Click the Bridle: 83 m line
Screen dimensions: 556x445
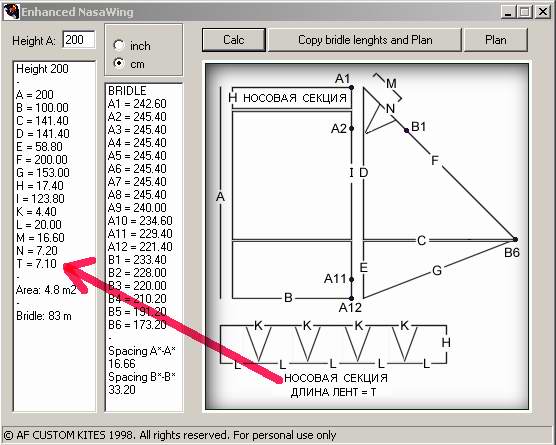pyautogui.click(x=44, y=316)
